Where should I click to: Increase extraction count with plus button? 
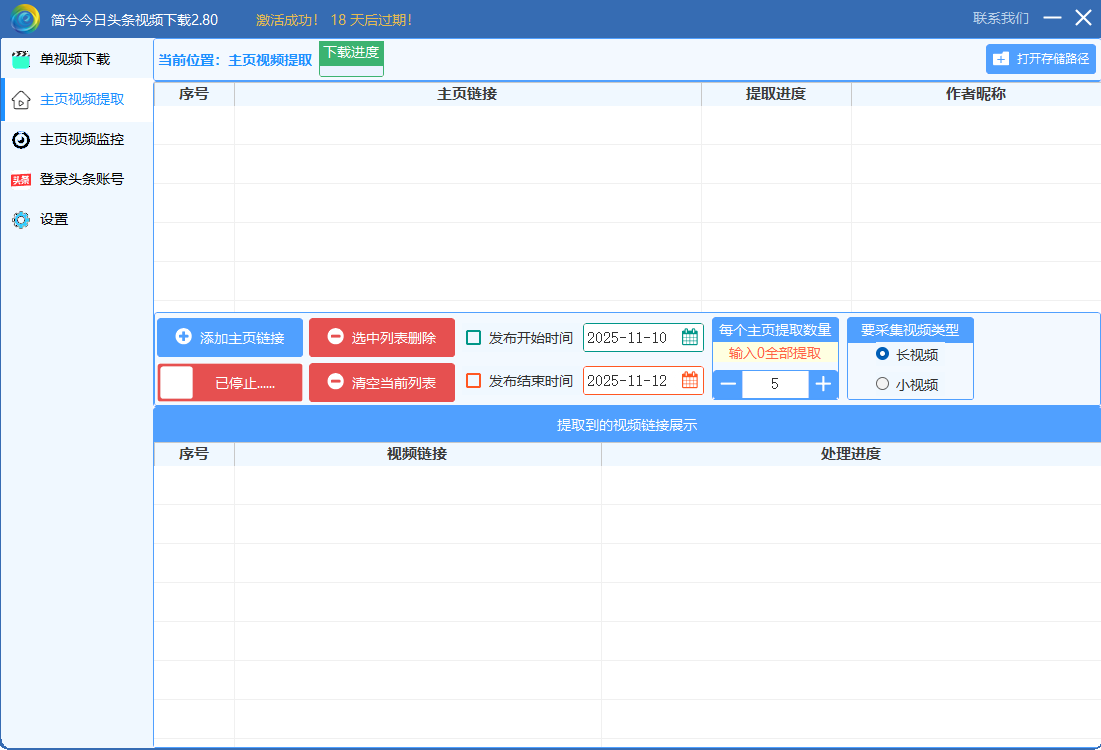(823, 384)
